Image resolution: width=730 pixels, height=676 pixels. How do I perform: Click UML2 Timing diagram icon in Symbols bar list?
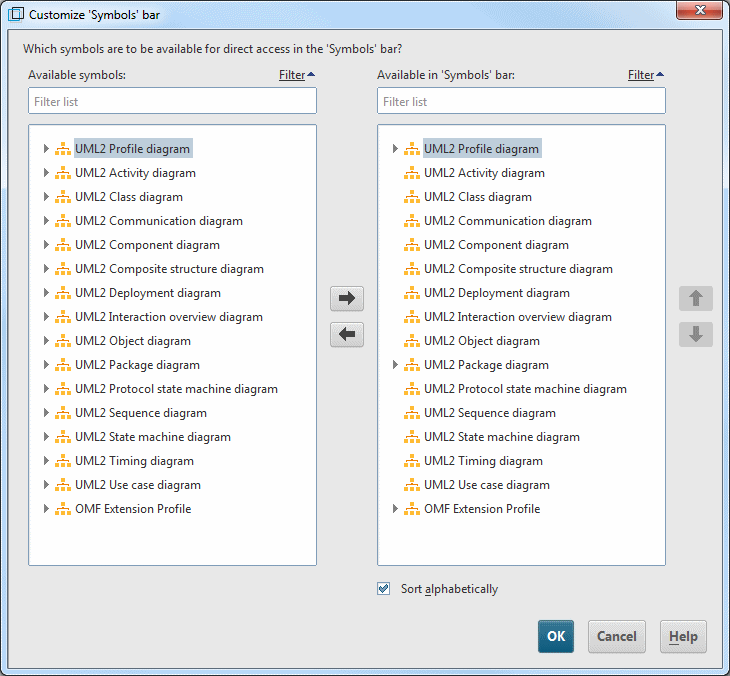pyautogui.click(x=412, y=461)
